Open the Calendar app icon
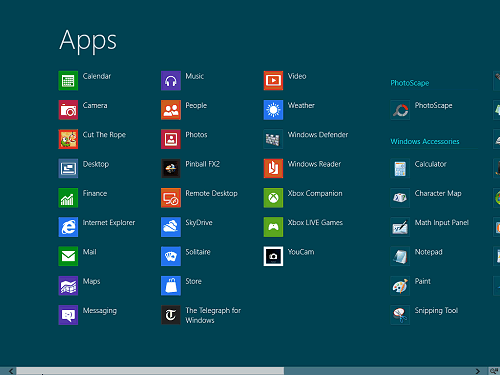Screen dimensions: 500x375 pyautogui.click(x=68, y=80)
